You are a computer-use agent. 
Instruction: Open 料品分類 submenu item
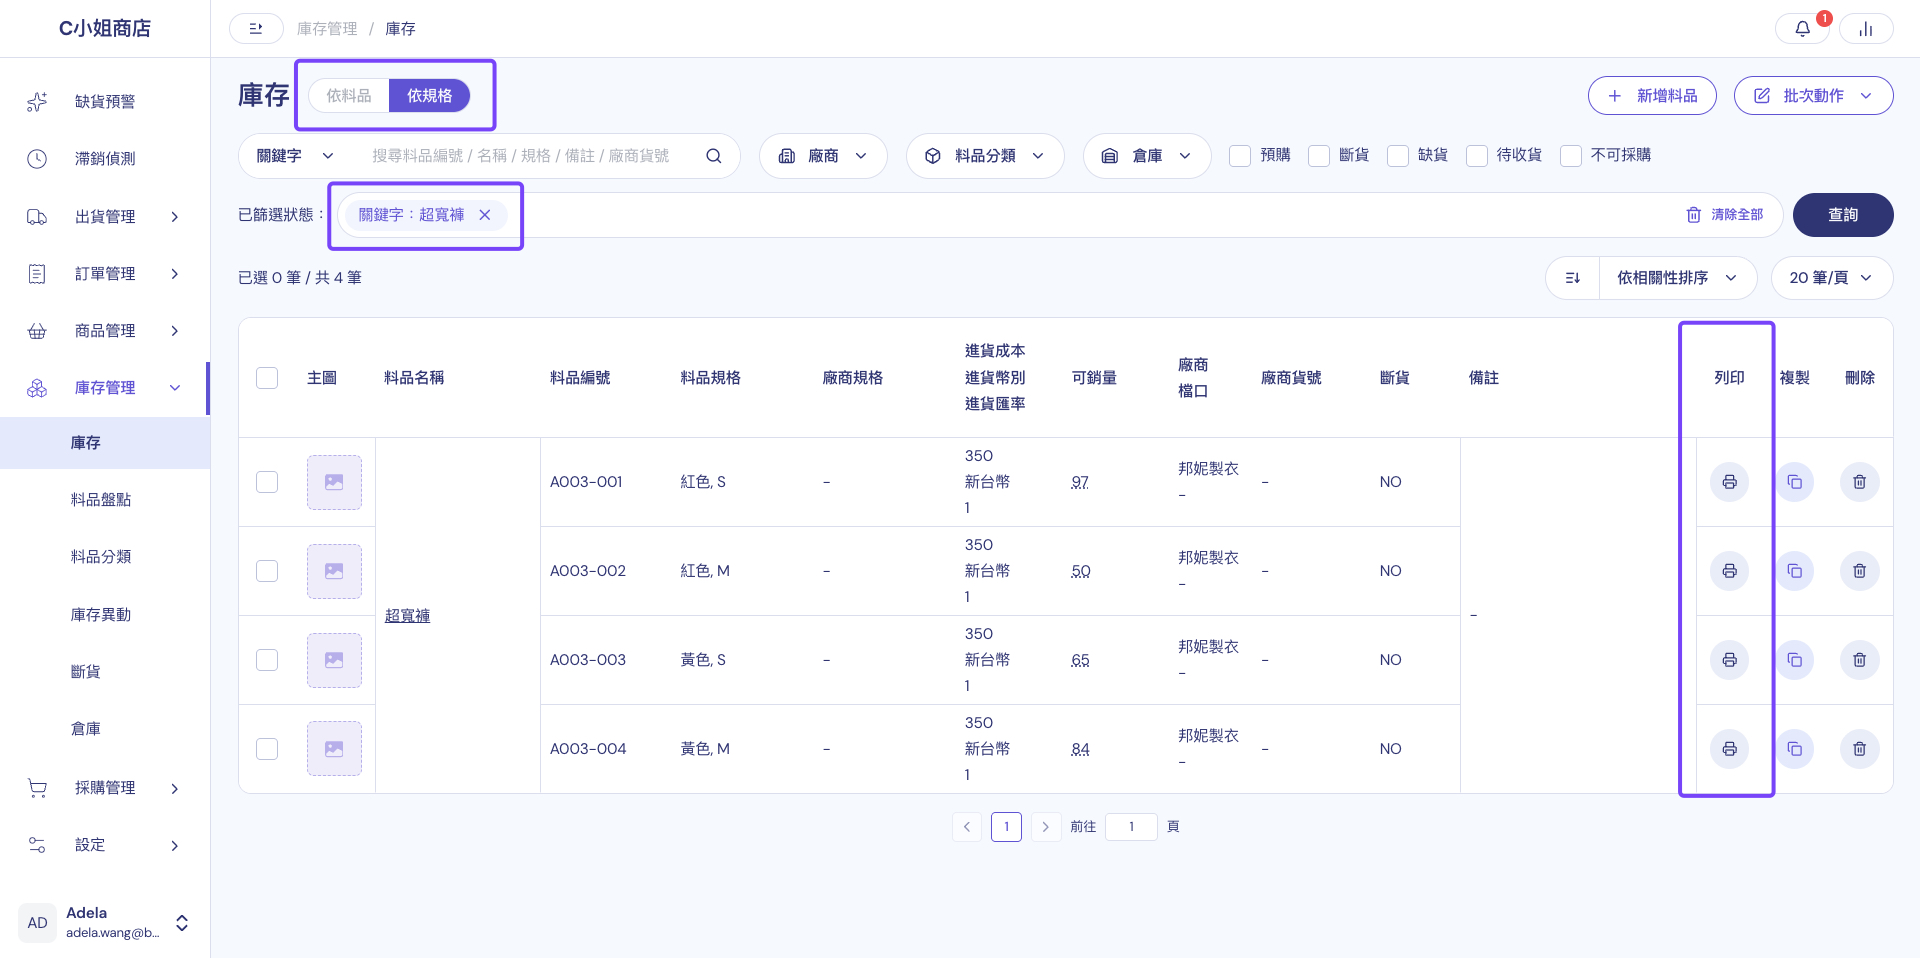click(x=101, y=557)
